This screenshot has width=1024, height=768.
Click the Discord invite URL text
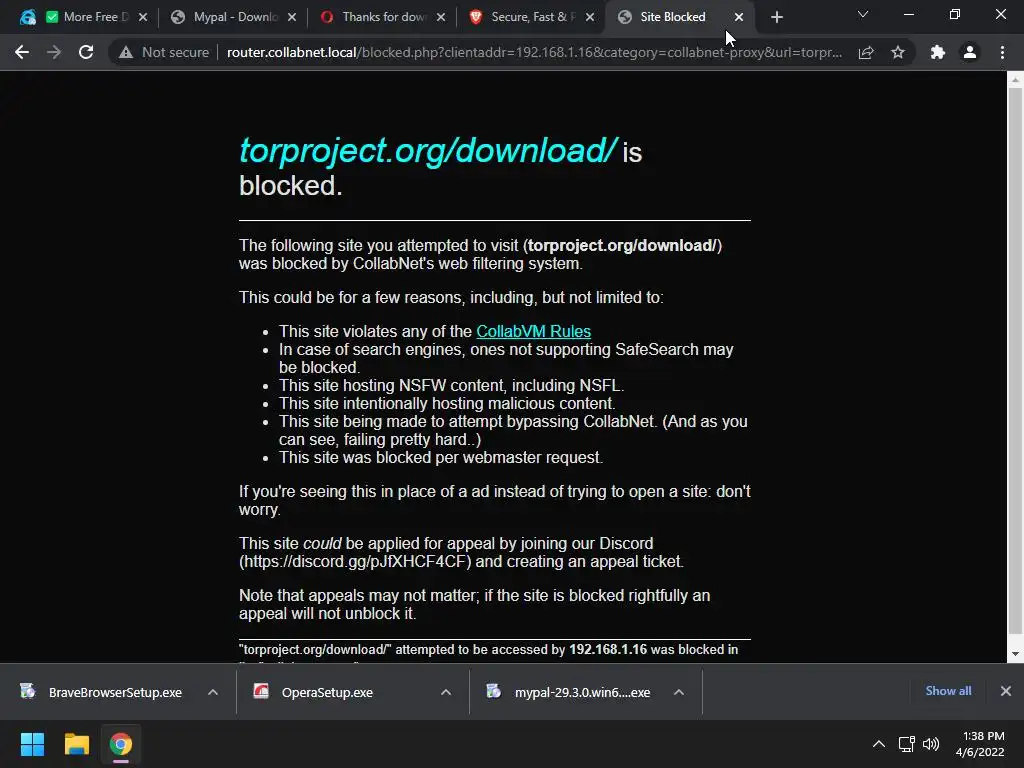(355, 562)
